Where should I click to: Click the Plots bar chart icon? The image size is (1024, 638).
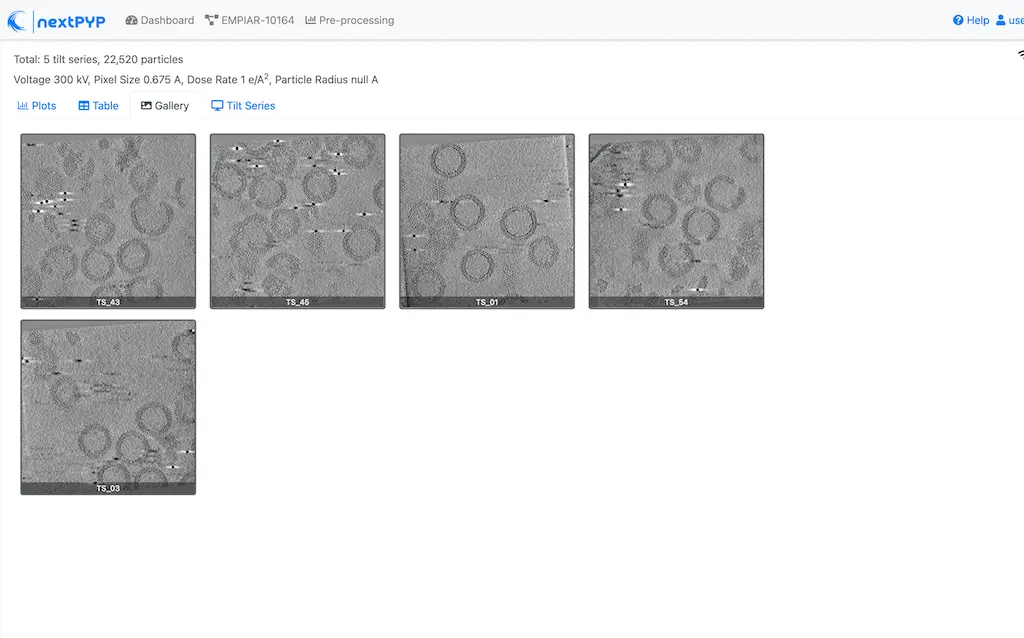[x=23, y=106]
